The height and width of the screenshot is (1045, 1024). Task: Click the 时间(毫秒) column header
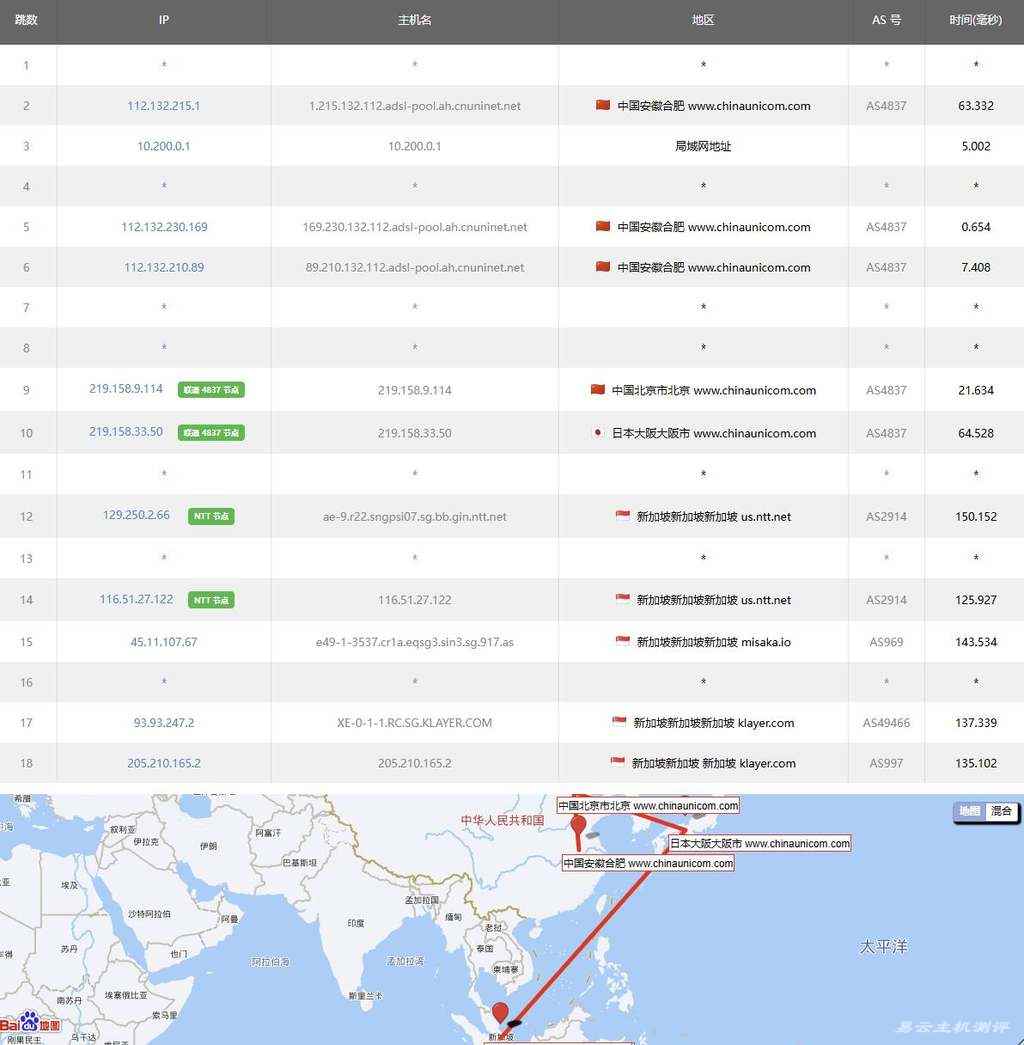[x=975, y=20]
